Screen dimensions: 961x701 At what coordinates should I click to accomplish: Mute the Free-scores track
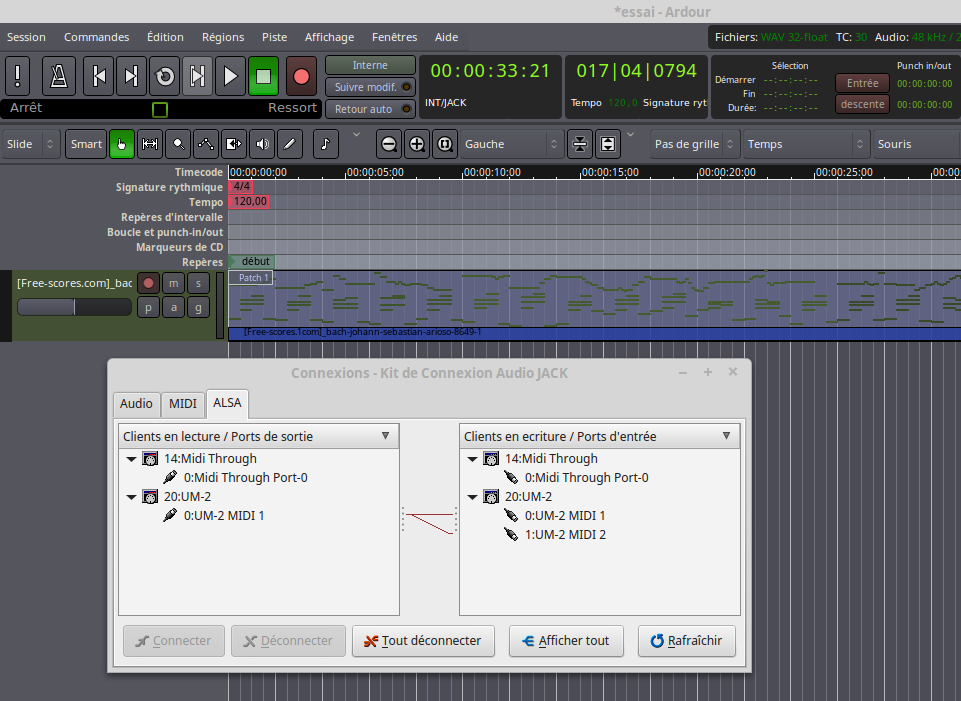point(174,283)
